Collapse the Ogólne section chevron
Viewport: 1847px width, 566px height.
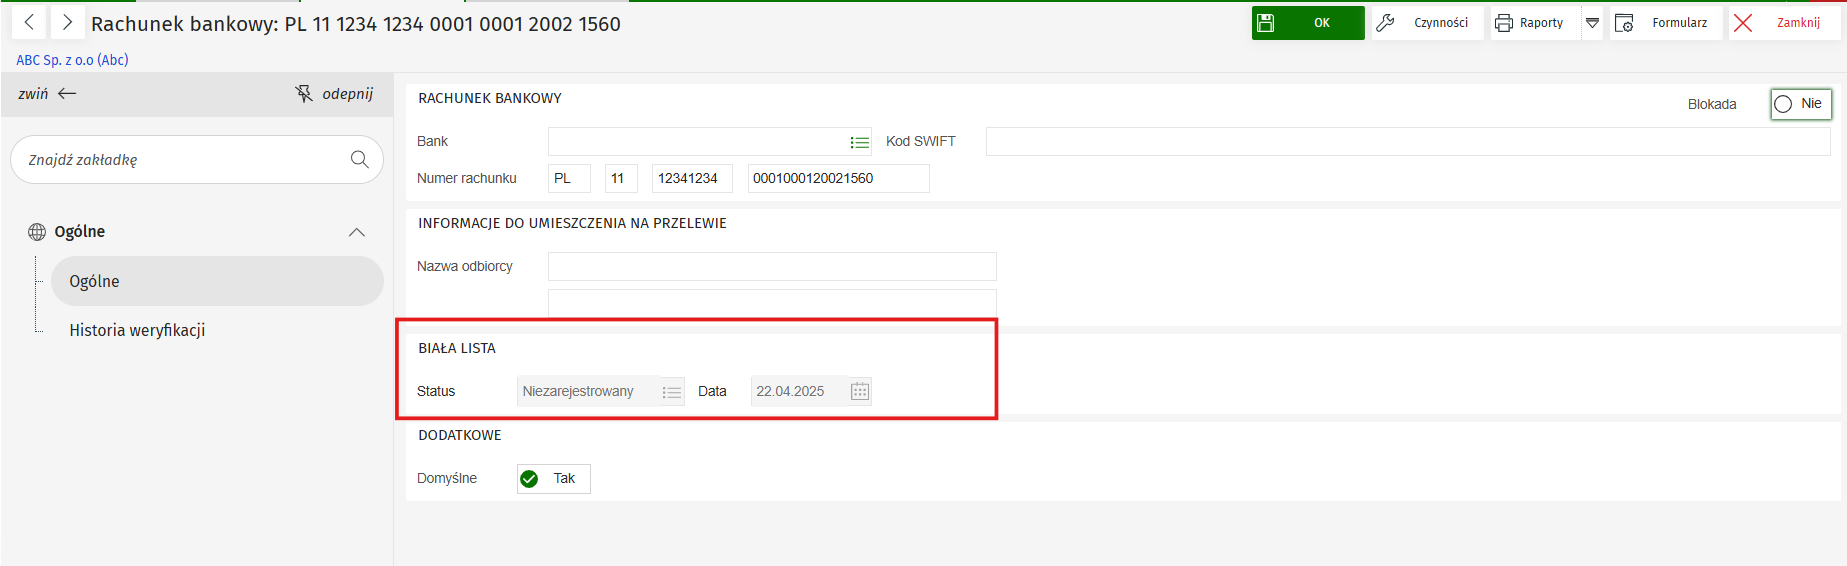tap(356, 232)
